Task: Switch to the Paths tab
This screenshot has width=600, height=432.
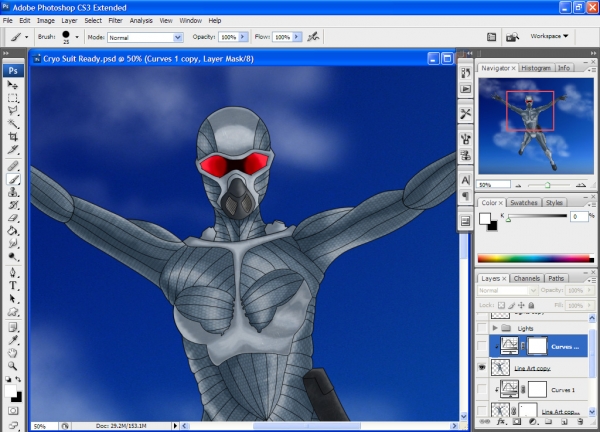Action: [556, 278]
